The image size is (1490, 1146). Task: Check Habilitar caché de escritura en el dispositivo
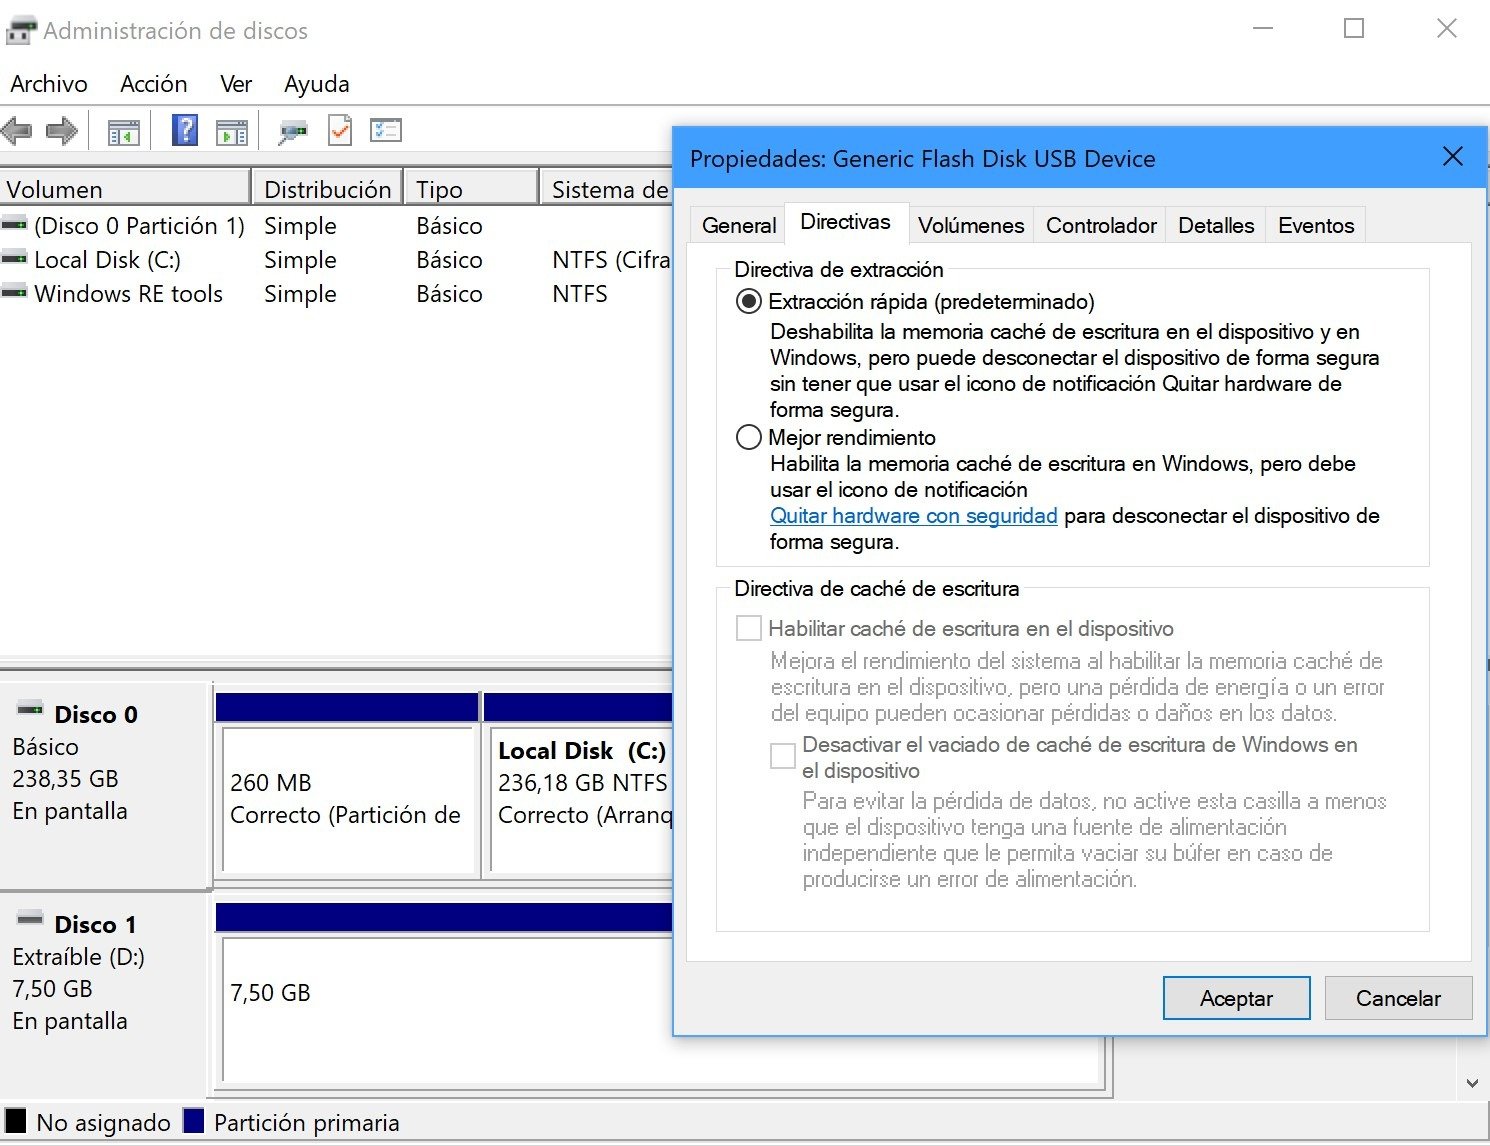click(746, 627)
